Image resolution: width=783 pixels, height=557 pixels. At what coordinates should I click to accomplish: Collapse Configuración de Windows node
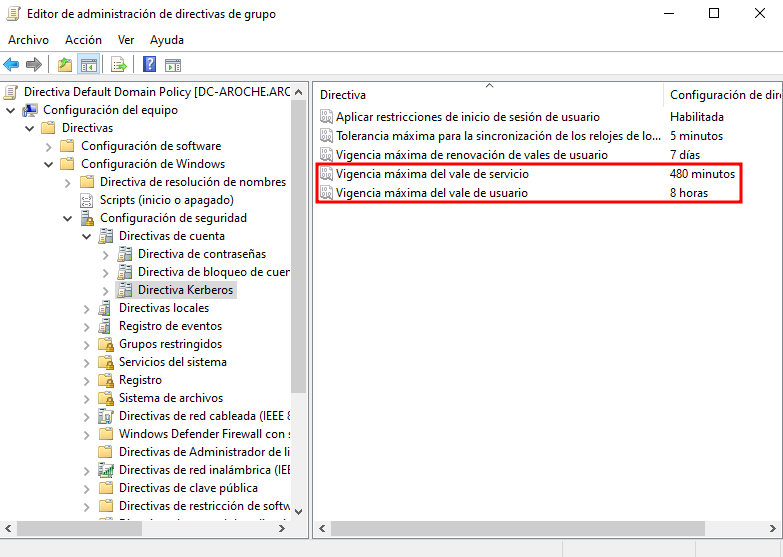48,164
